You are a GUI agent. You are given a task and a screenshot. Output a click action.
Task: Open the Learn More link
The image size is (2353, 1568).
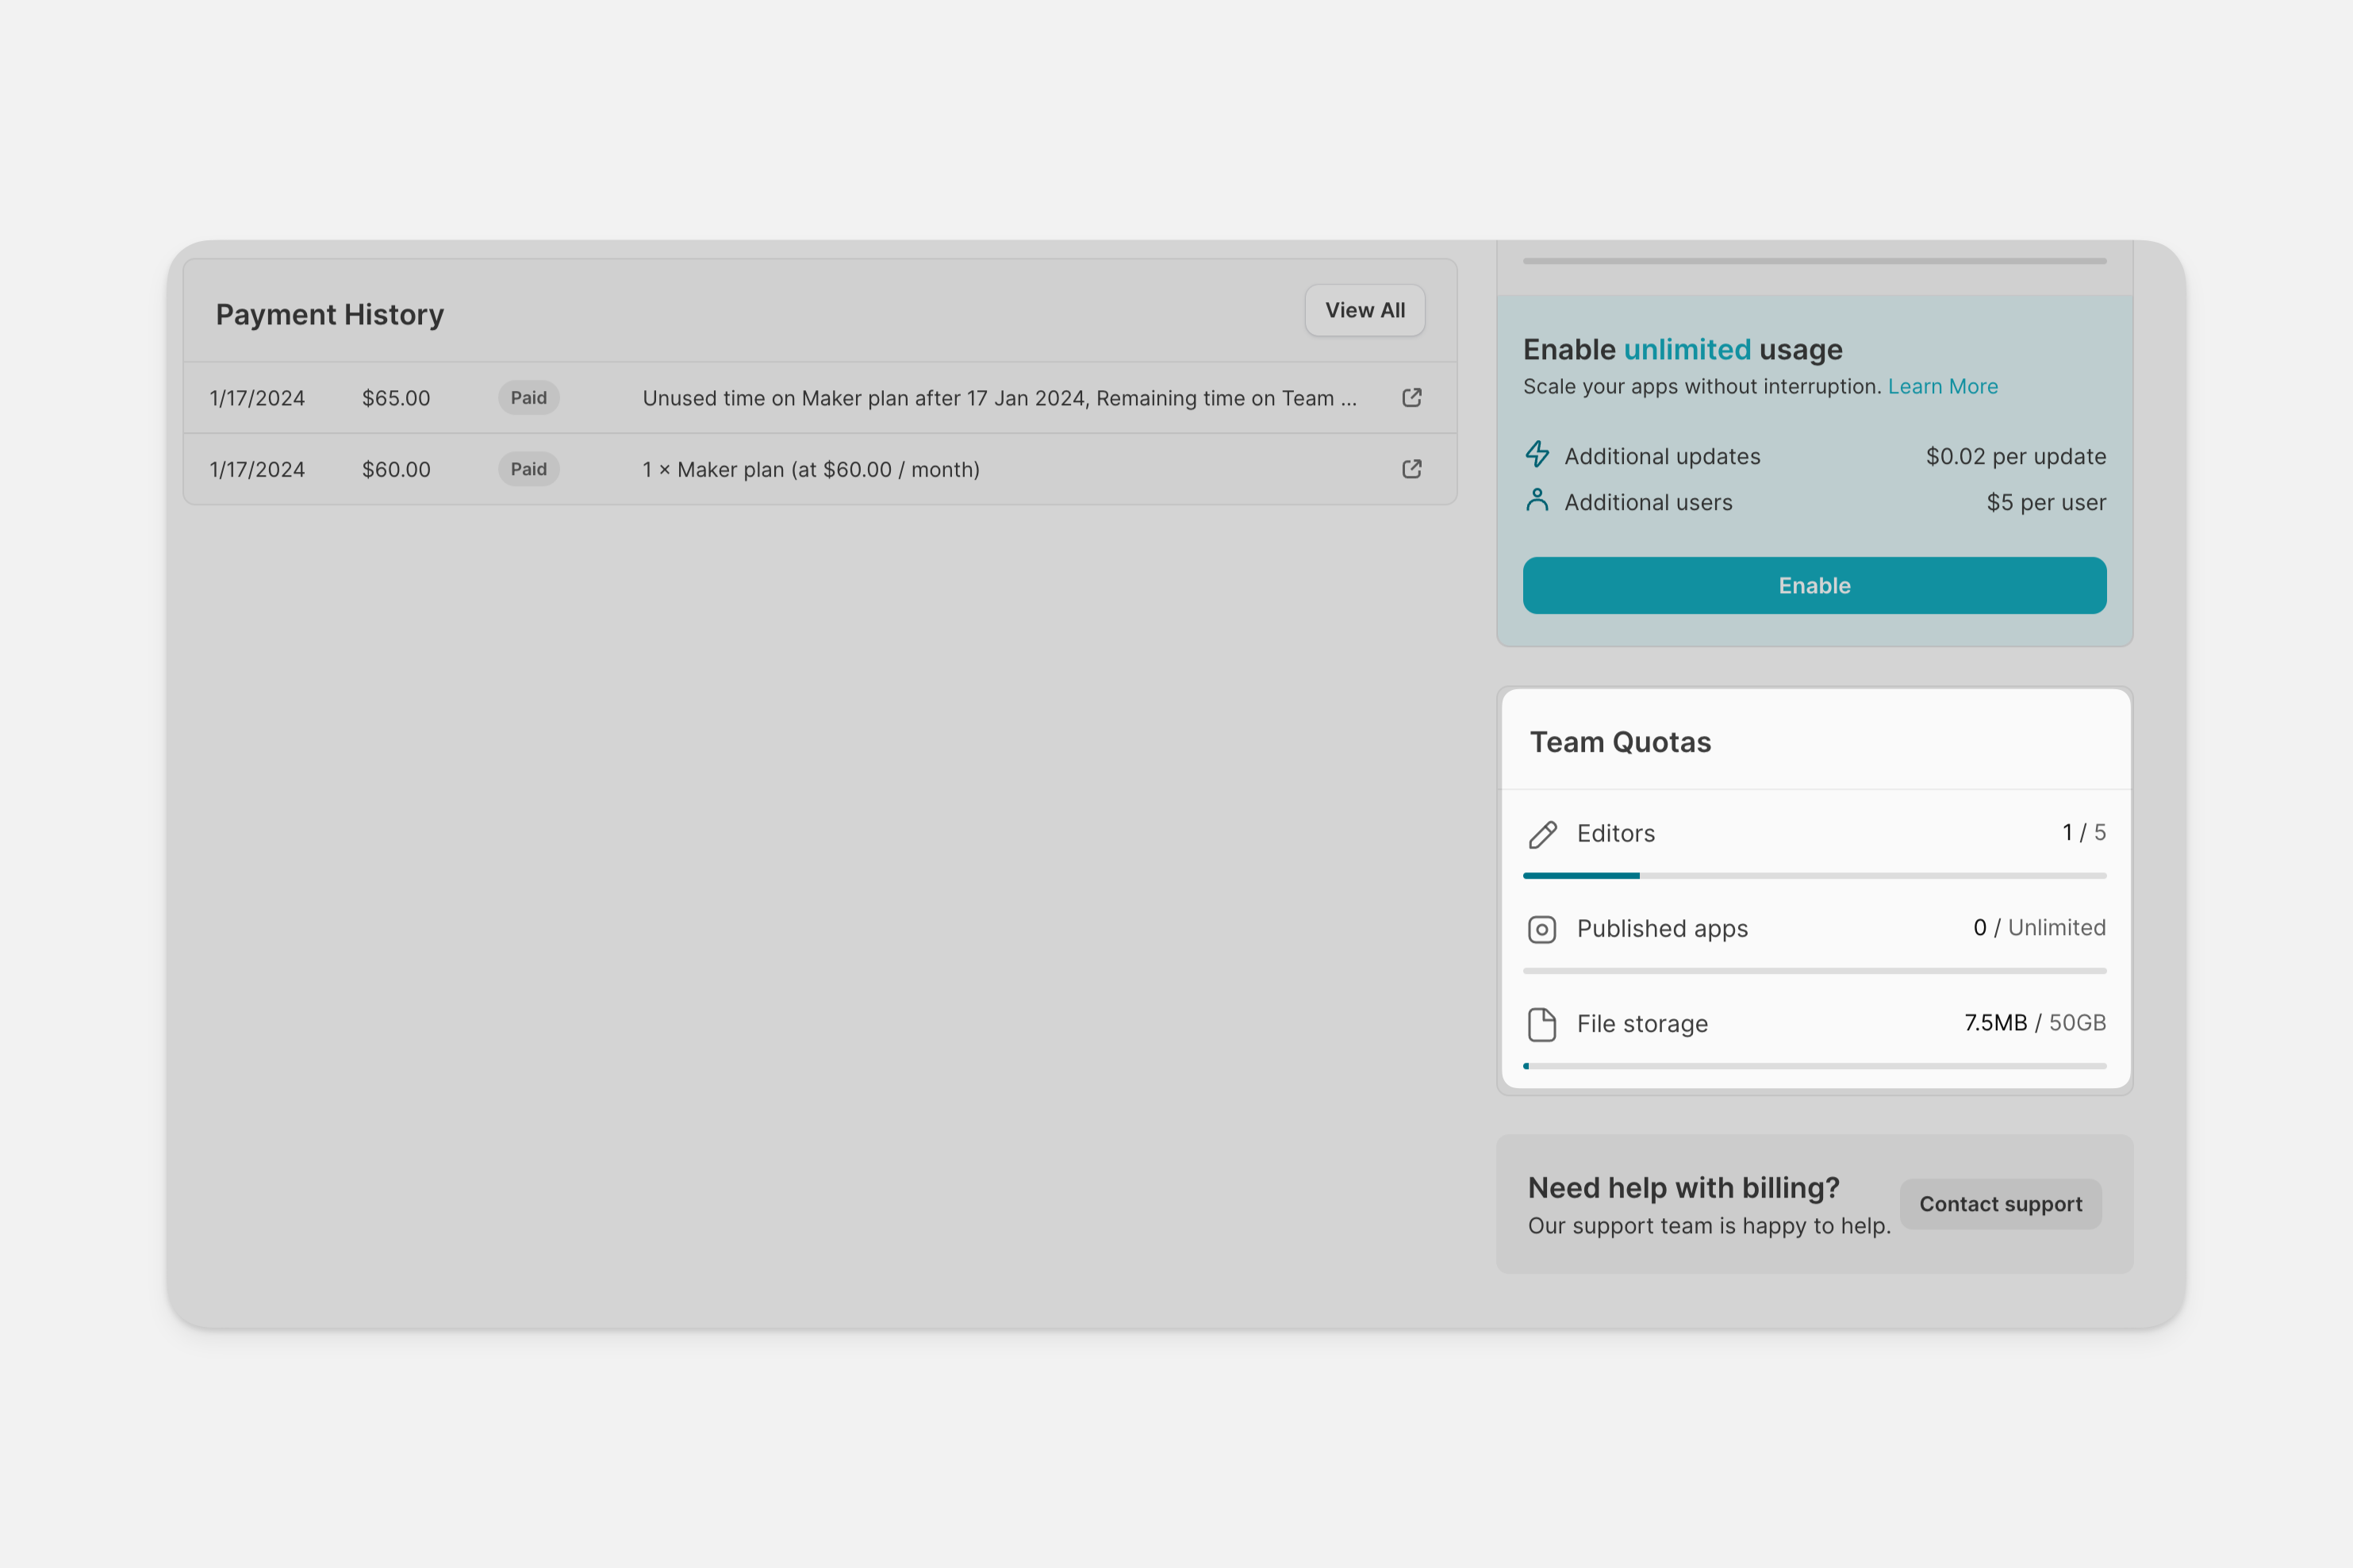1942,387
